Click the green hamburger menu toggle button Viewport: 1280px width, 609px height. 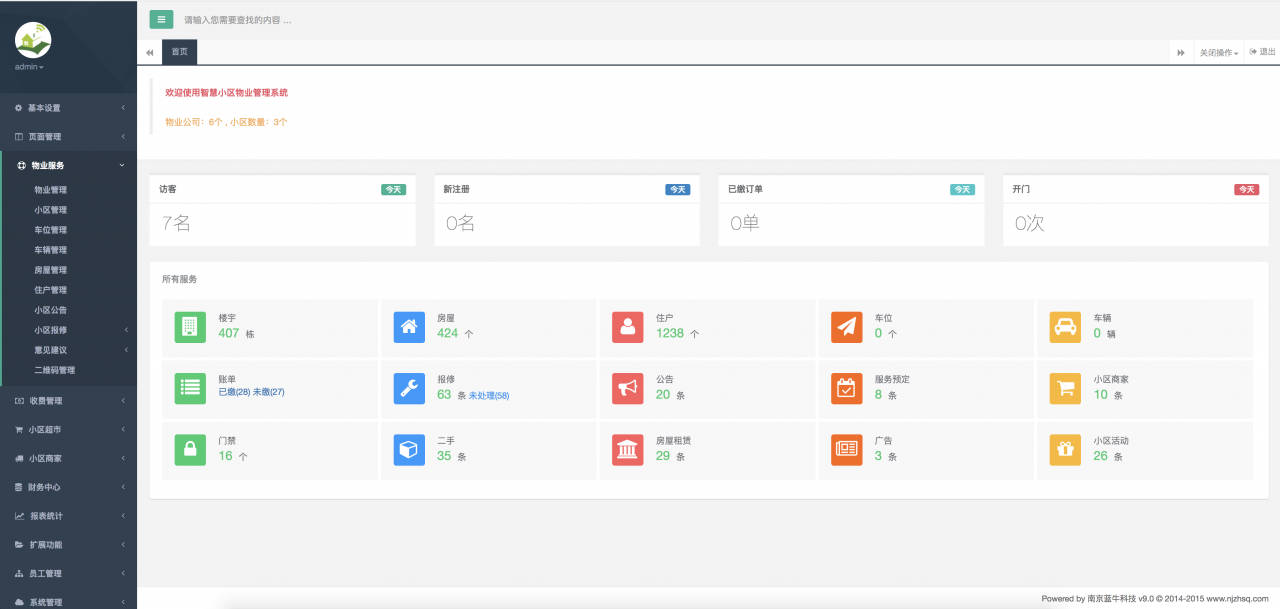161,19
